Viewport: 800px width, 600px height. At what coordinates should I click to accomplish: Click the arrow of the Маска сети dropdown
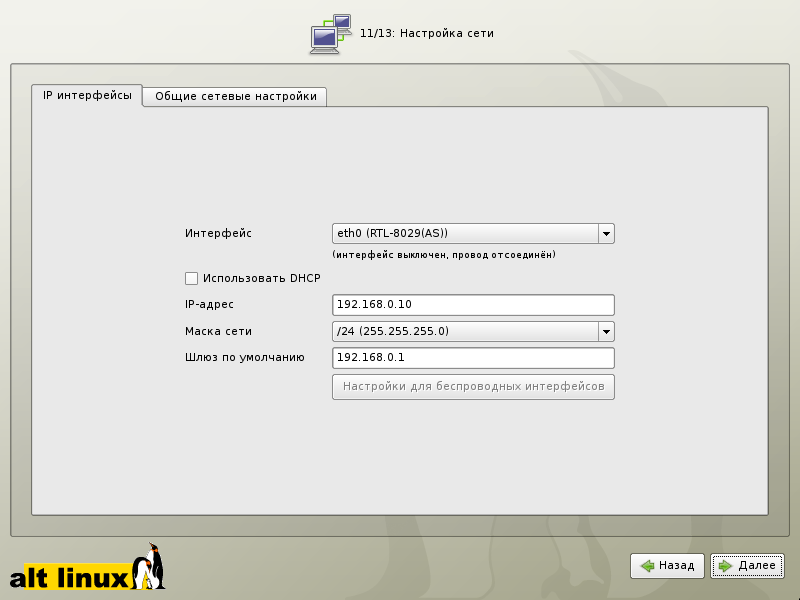(605, 331)
